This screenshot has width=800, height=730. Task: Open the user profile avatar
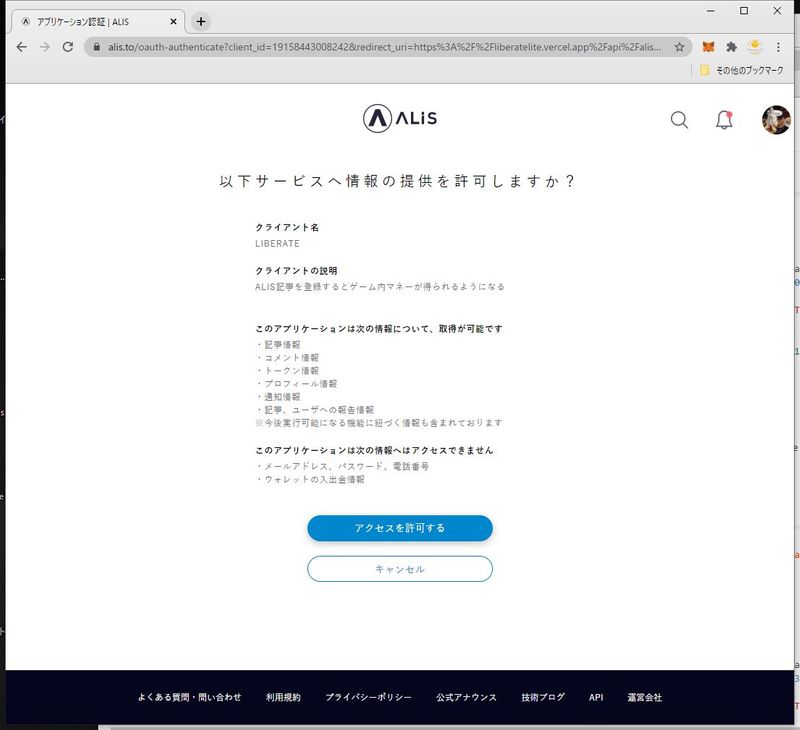click(x=776, y=120)
